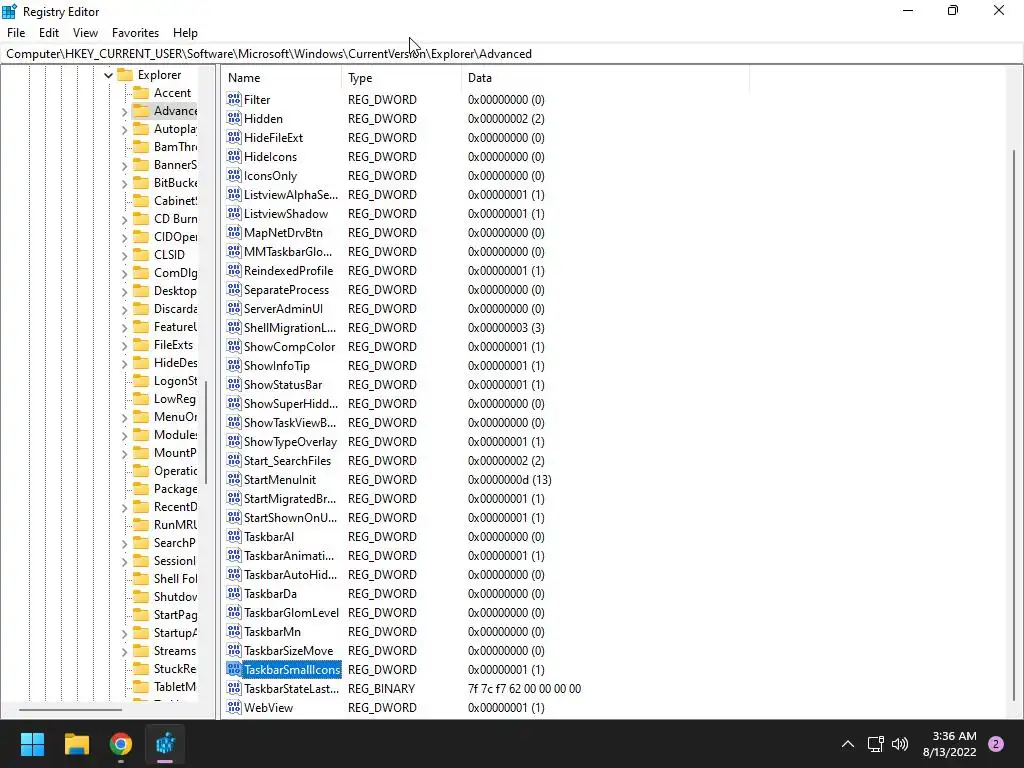Click the IconsOnly value icon
Image resolution: width=1024 pixels, height=768 pixels.
234,175
